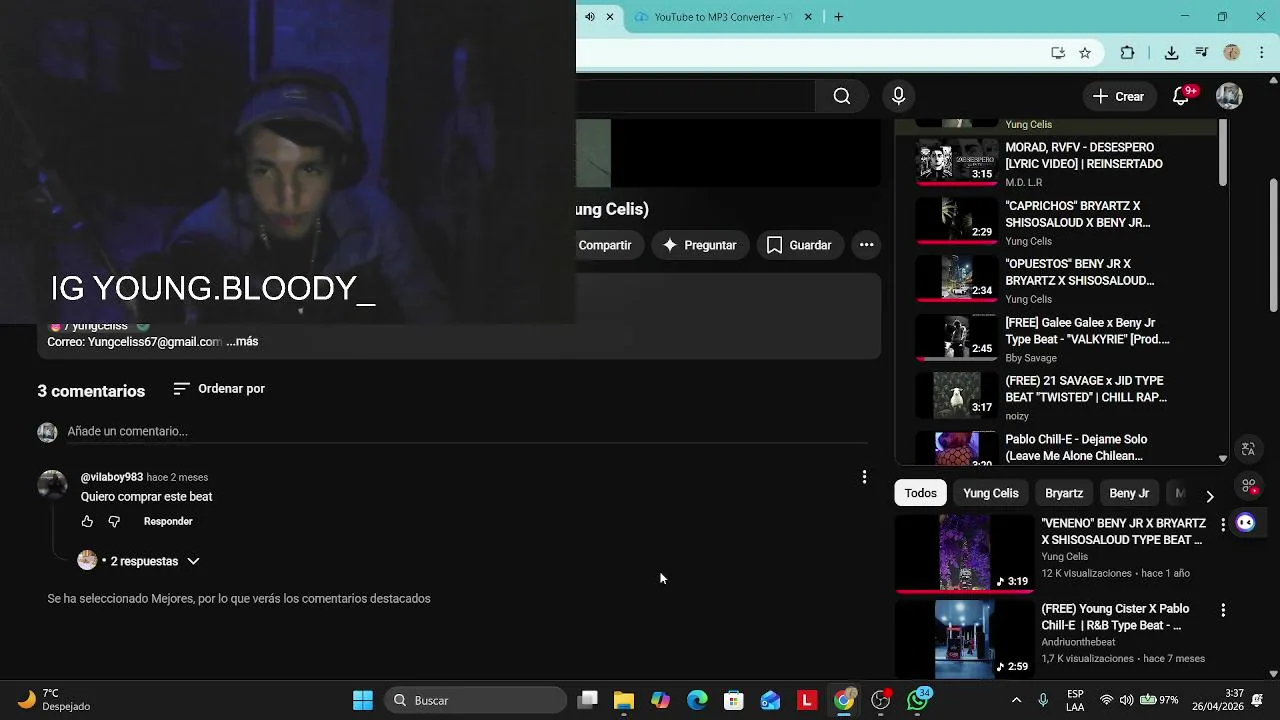Open the menu for the VENENO video

click(1223, 524)
